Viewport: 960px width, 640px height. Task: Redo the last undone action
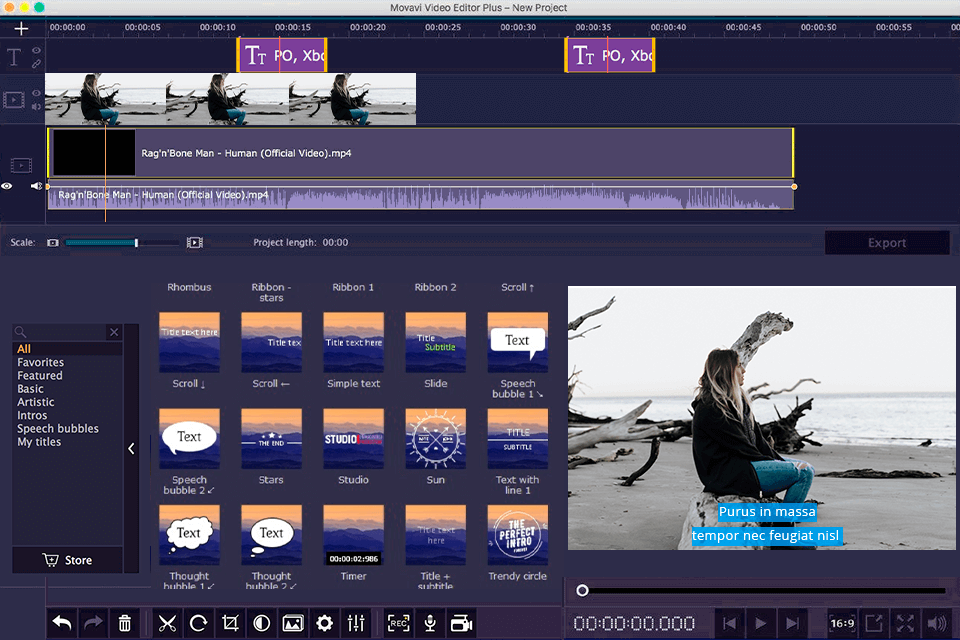[x=93, y=623]
